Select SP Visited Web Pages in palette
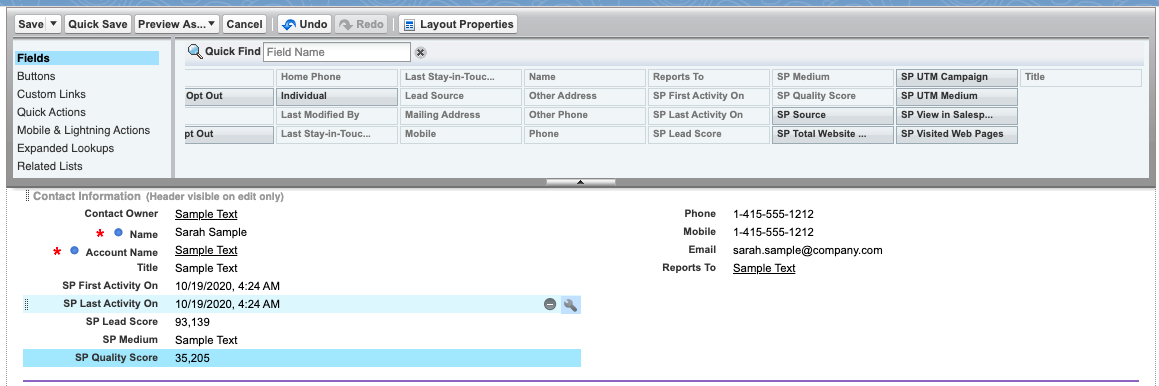Viewport: 1159px width, 386px height. tap(957, 135)
